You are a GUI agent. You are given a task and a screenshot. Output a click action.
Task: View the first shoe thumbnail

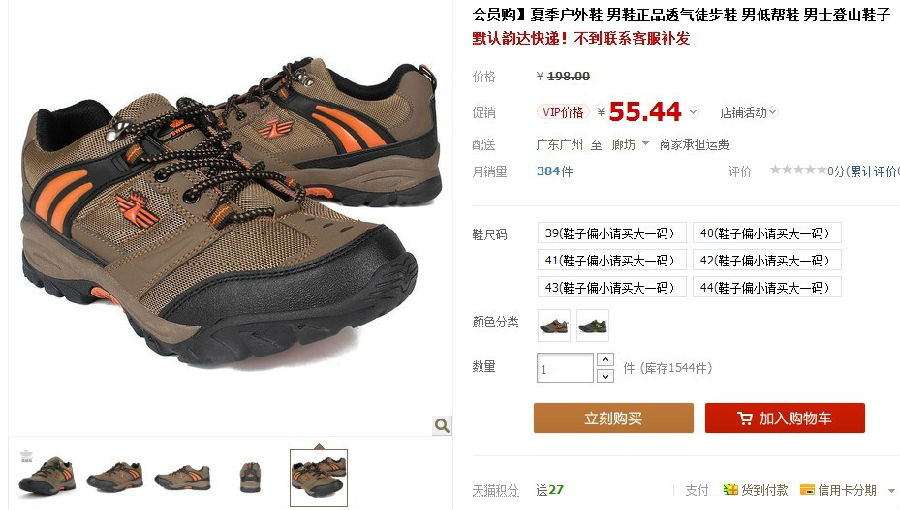pos(46,477)
